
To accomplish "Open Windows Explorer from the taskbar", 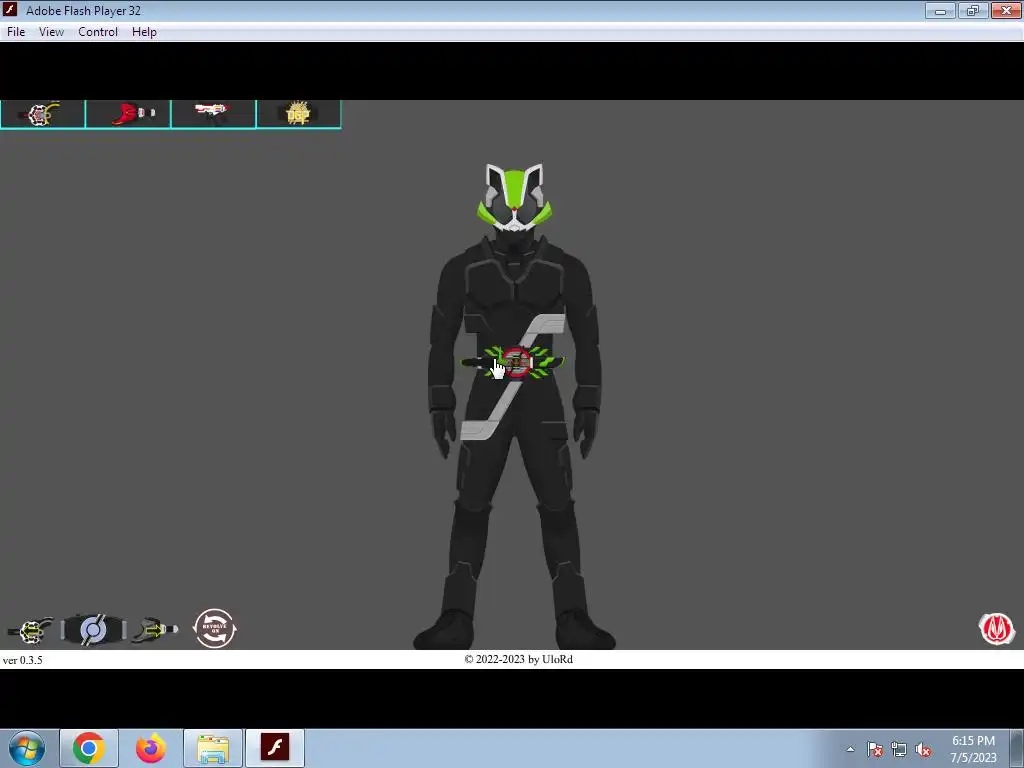I will tap(213, 748).
